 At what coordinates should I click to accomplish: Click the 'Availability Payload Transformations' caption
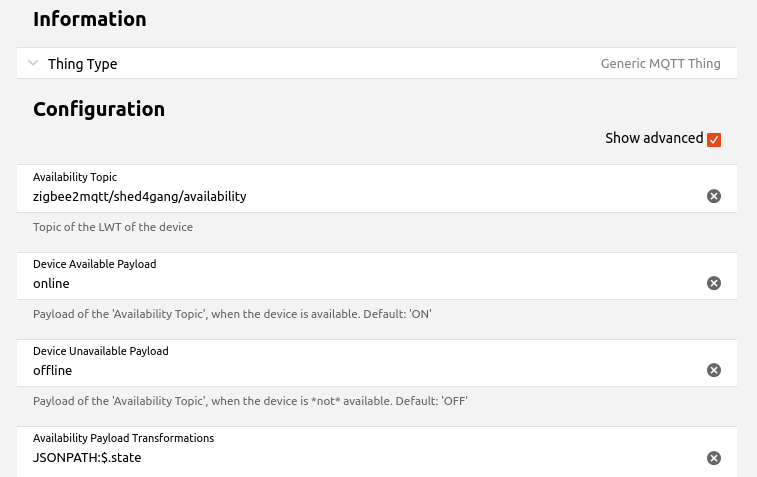pyautogui.click(x=123, y=438)
